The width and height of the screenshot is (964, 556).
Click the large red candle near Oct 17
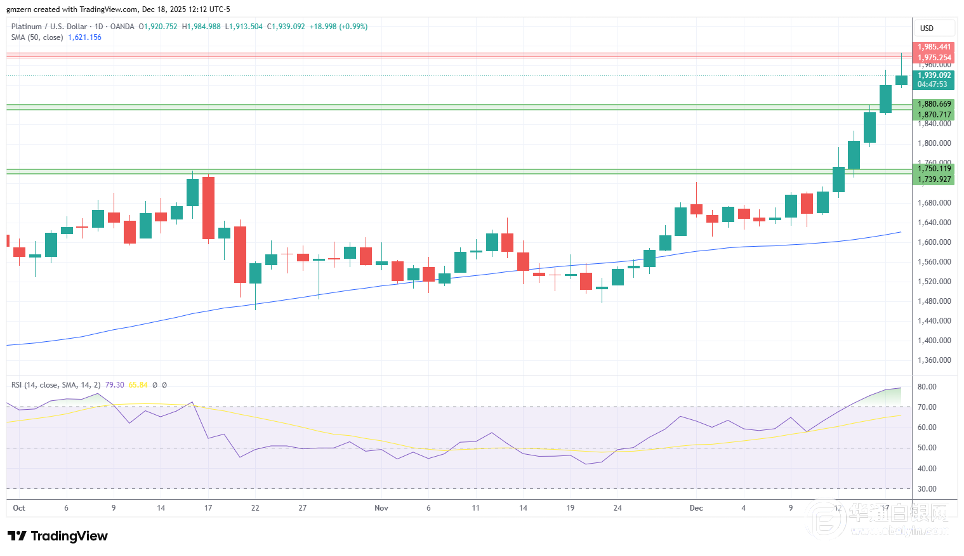click(208, 208)
